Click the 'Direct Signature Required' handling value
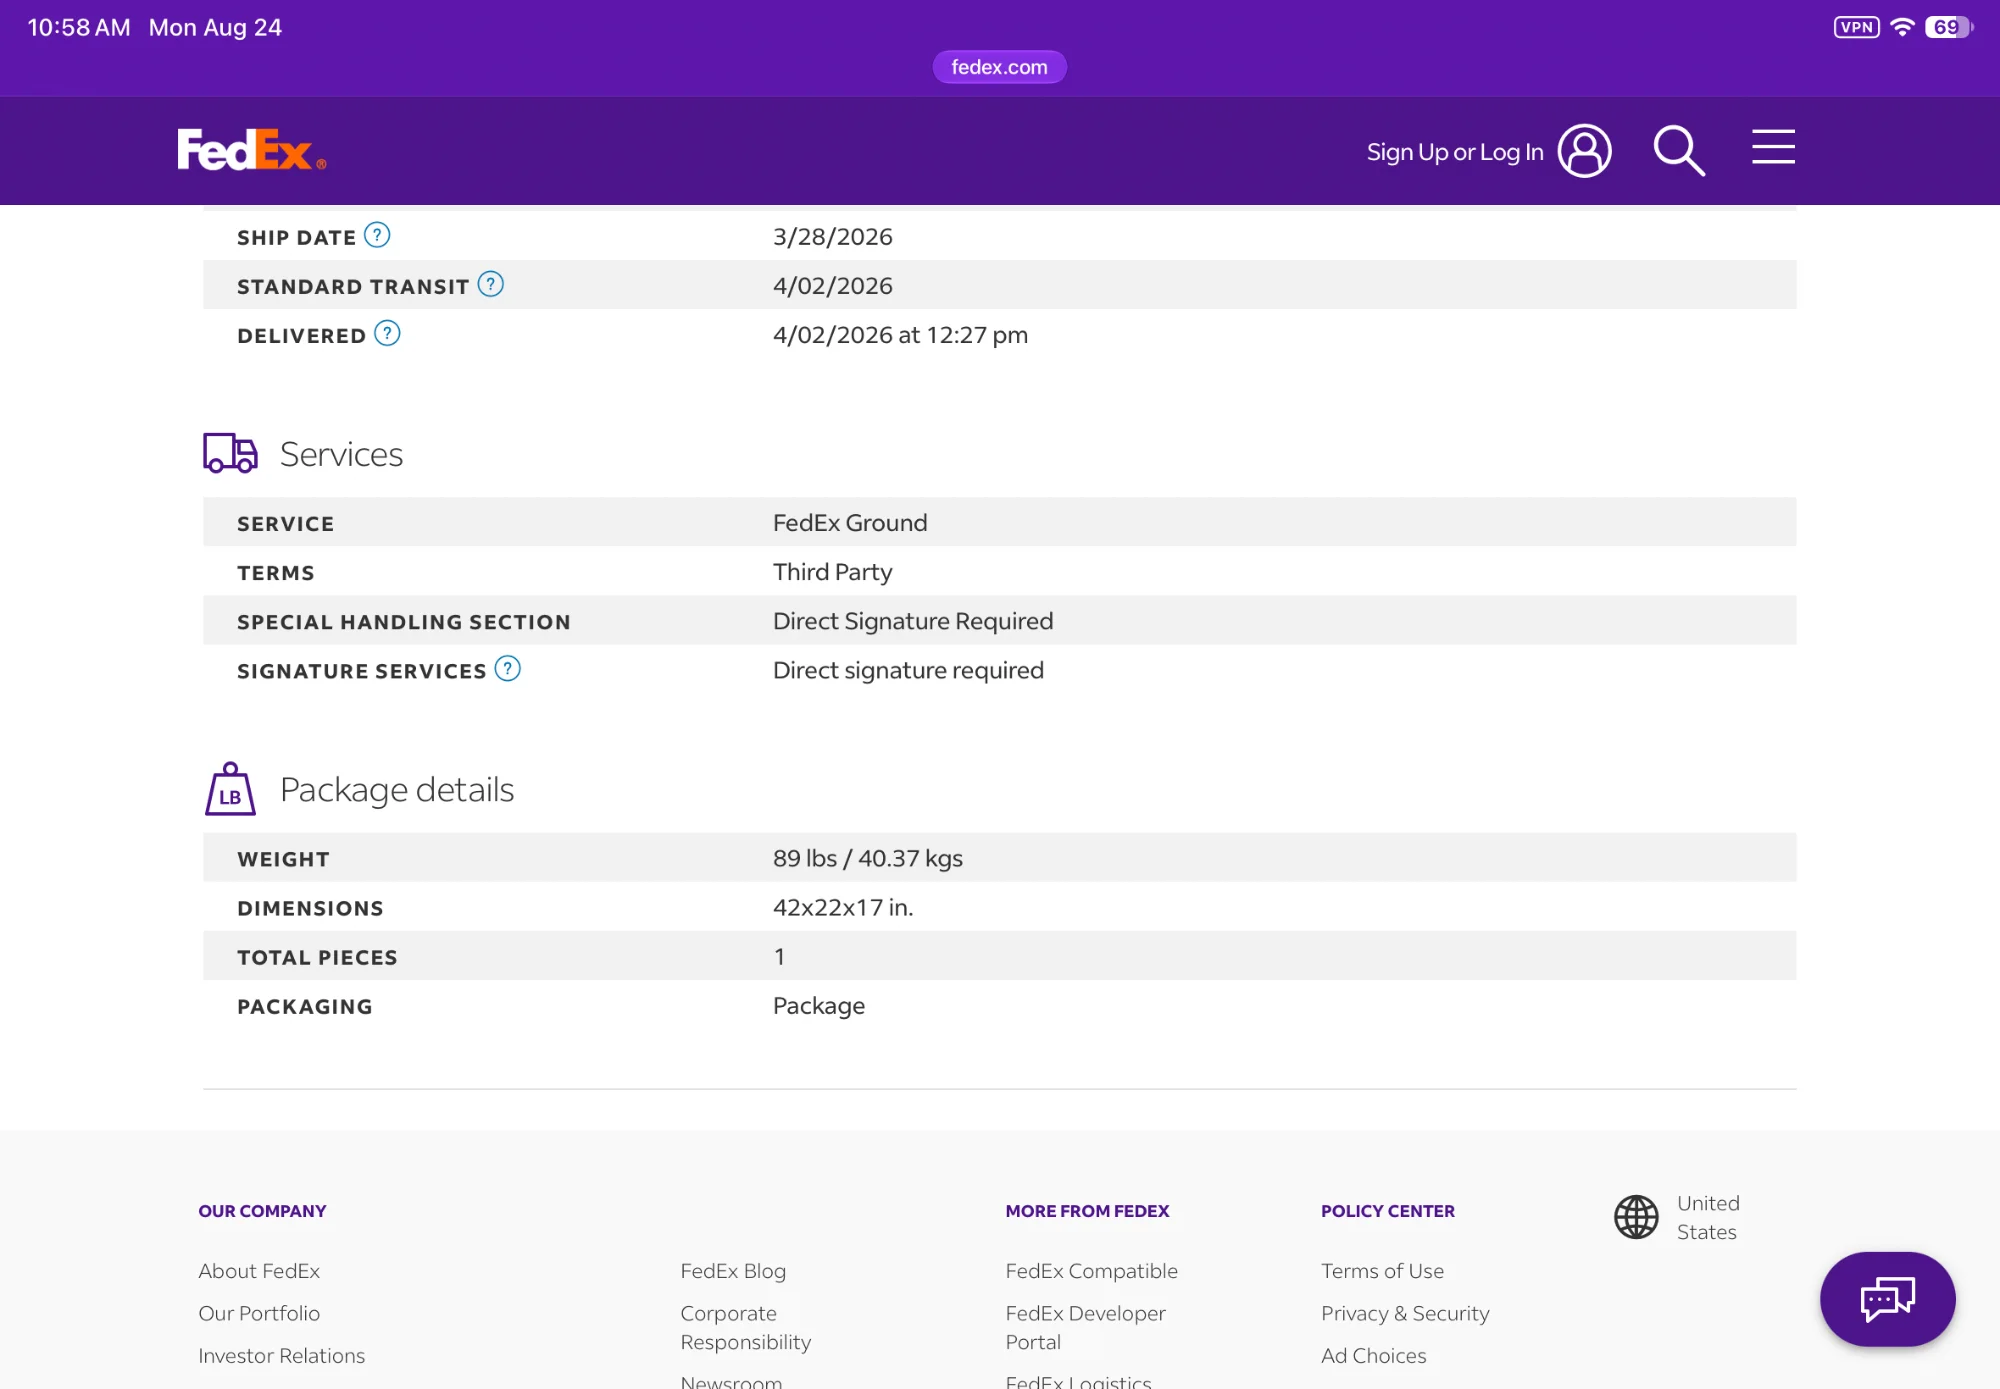This screenshot has height=1389, width=2000. pyautogui.click(x=913, y=621)
